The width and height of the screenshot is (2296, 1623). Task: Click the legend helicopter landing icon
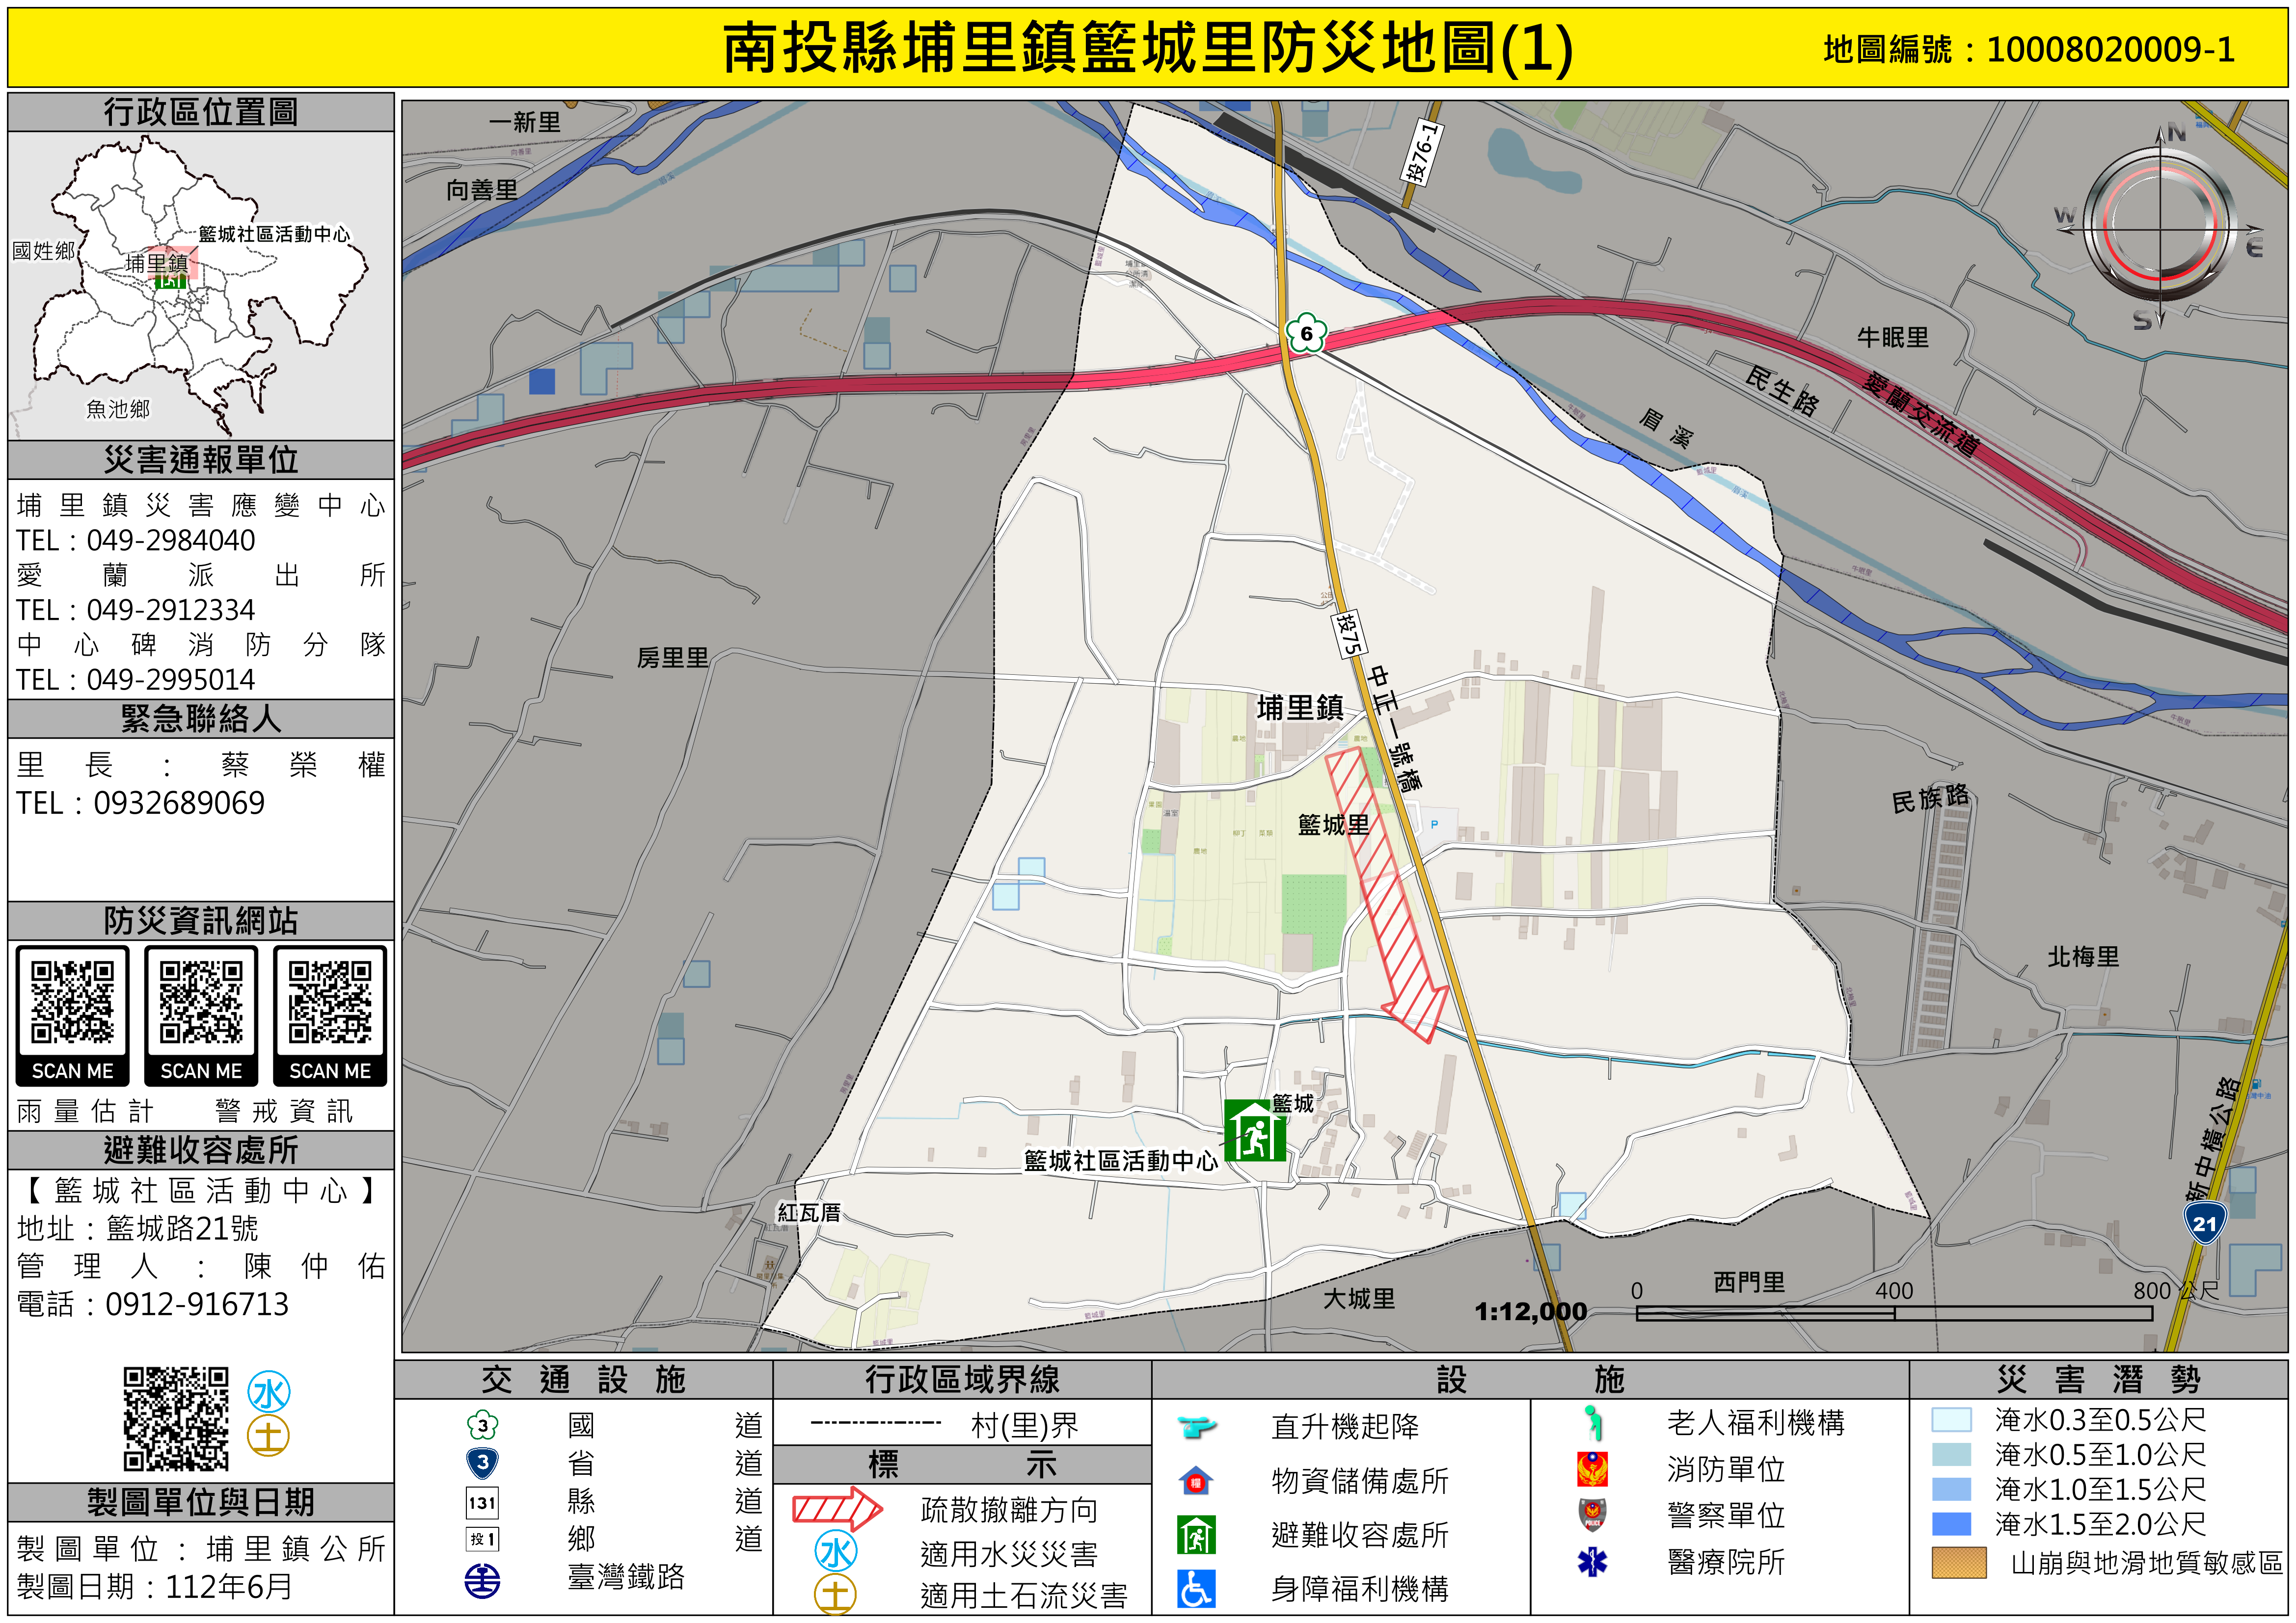click(1196, 1426)
